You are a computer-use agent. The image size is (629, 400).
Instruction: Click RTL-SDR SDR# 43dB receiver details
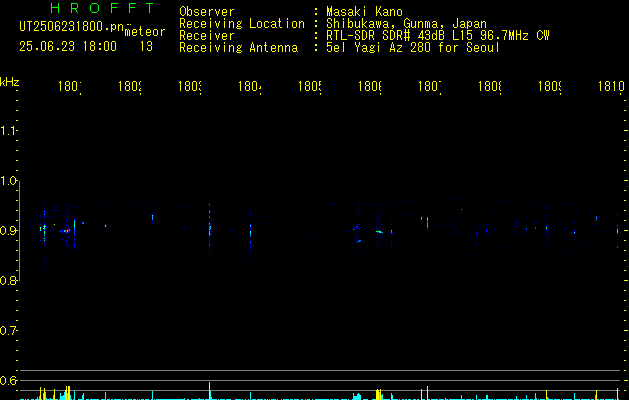(438, 36)
